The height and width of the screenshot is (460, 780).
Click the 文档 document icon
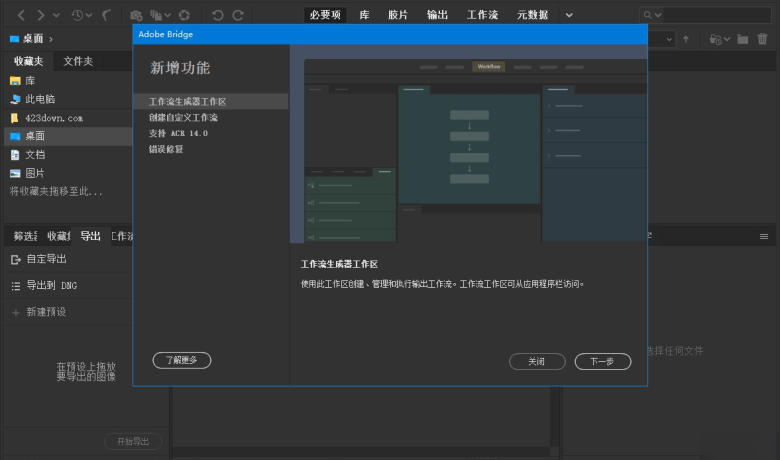point(15,155)
